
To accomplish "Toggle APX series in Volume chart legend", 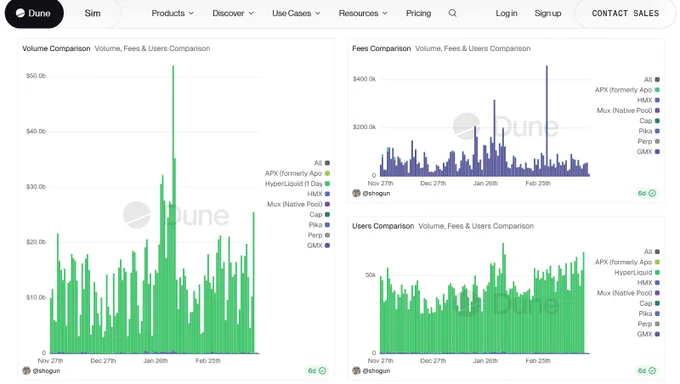I will tap(298, 174).
